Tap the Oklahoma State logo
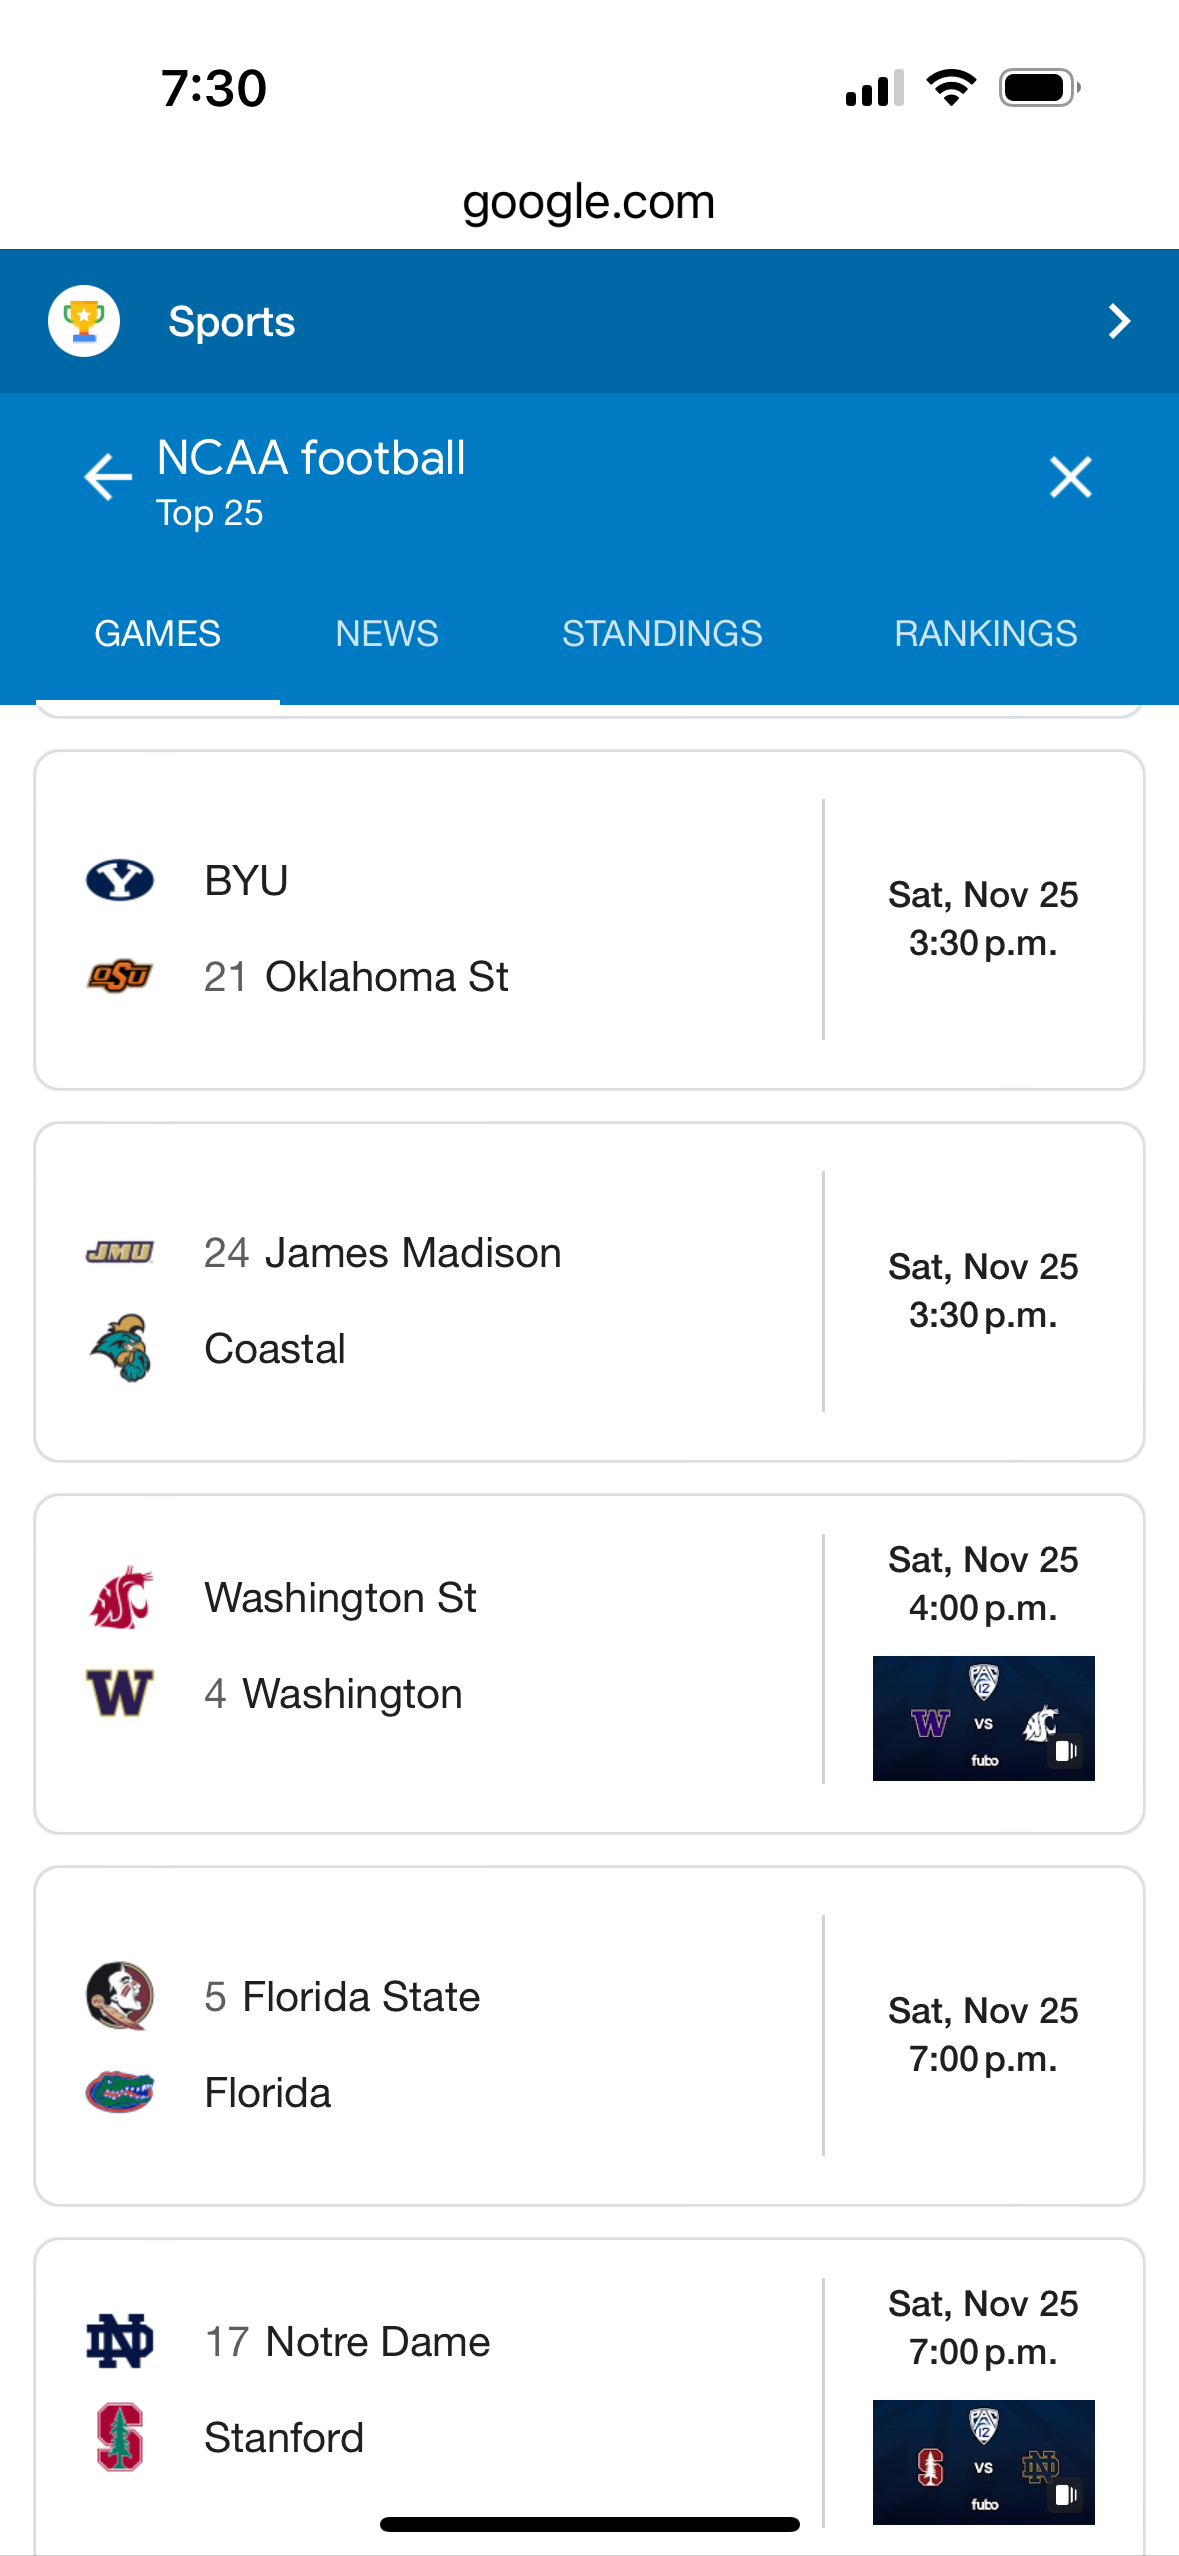The width and height of the screenshot is (1179, 2556). pyautogui.click(x=120, y=976)
